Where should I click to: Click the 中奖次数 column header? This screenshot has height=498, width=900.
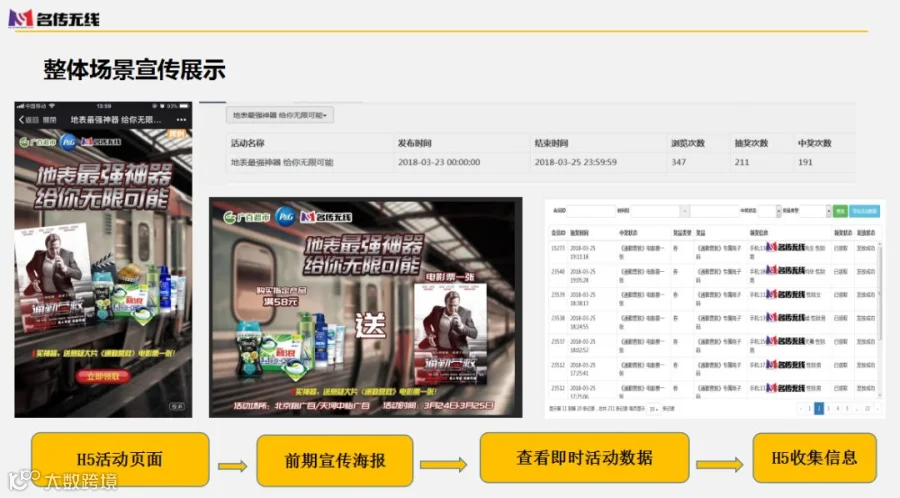(x=814, y=143)
